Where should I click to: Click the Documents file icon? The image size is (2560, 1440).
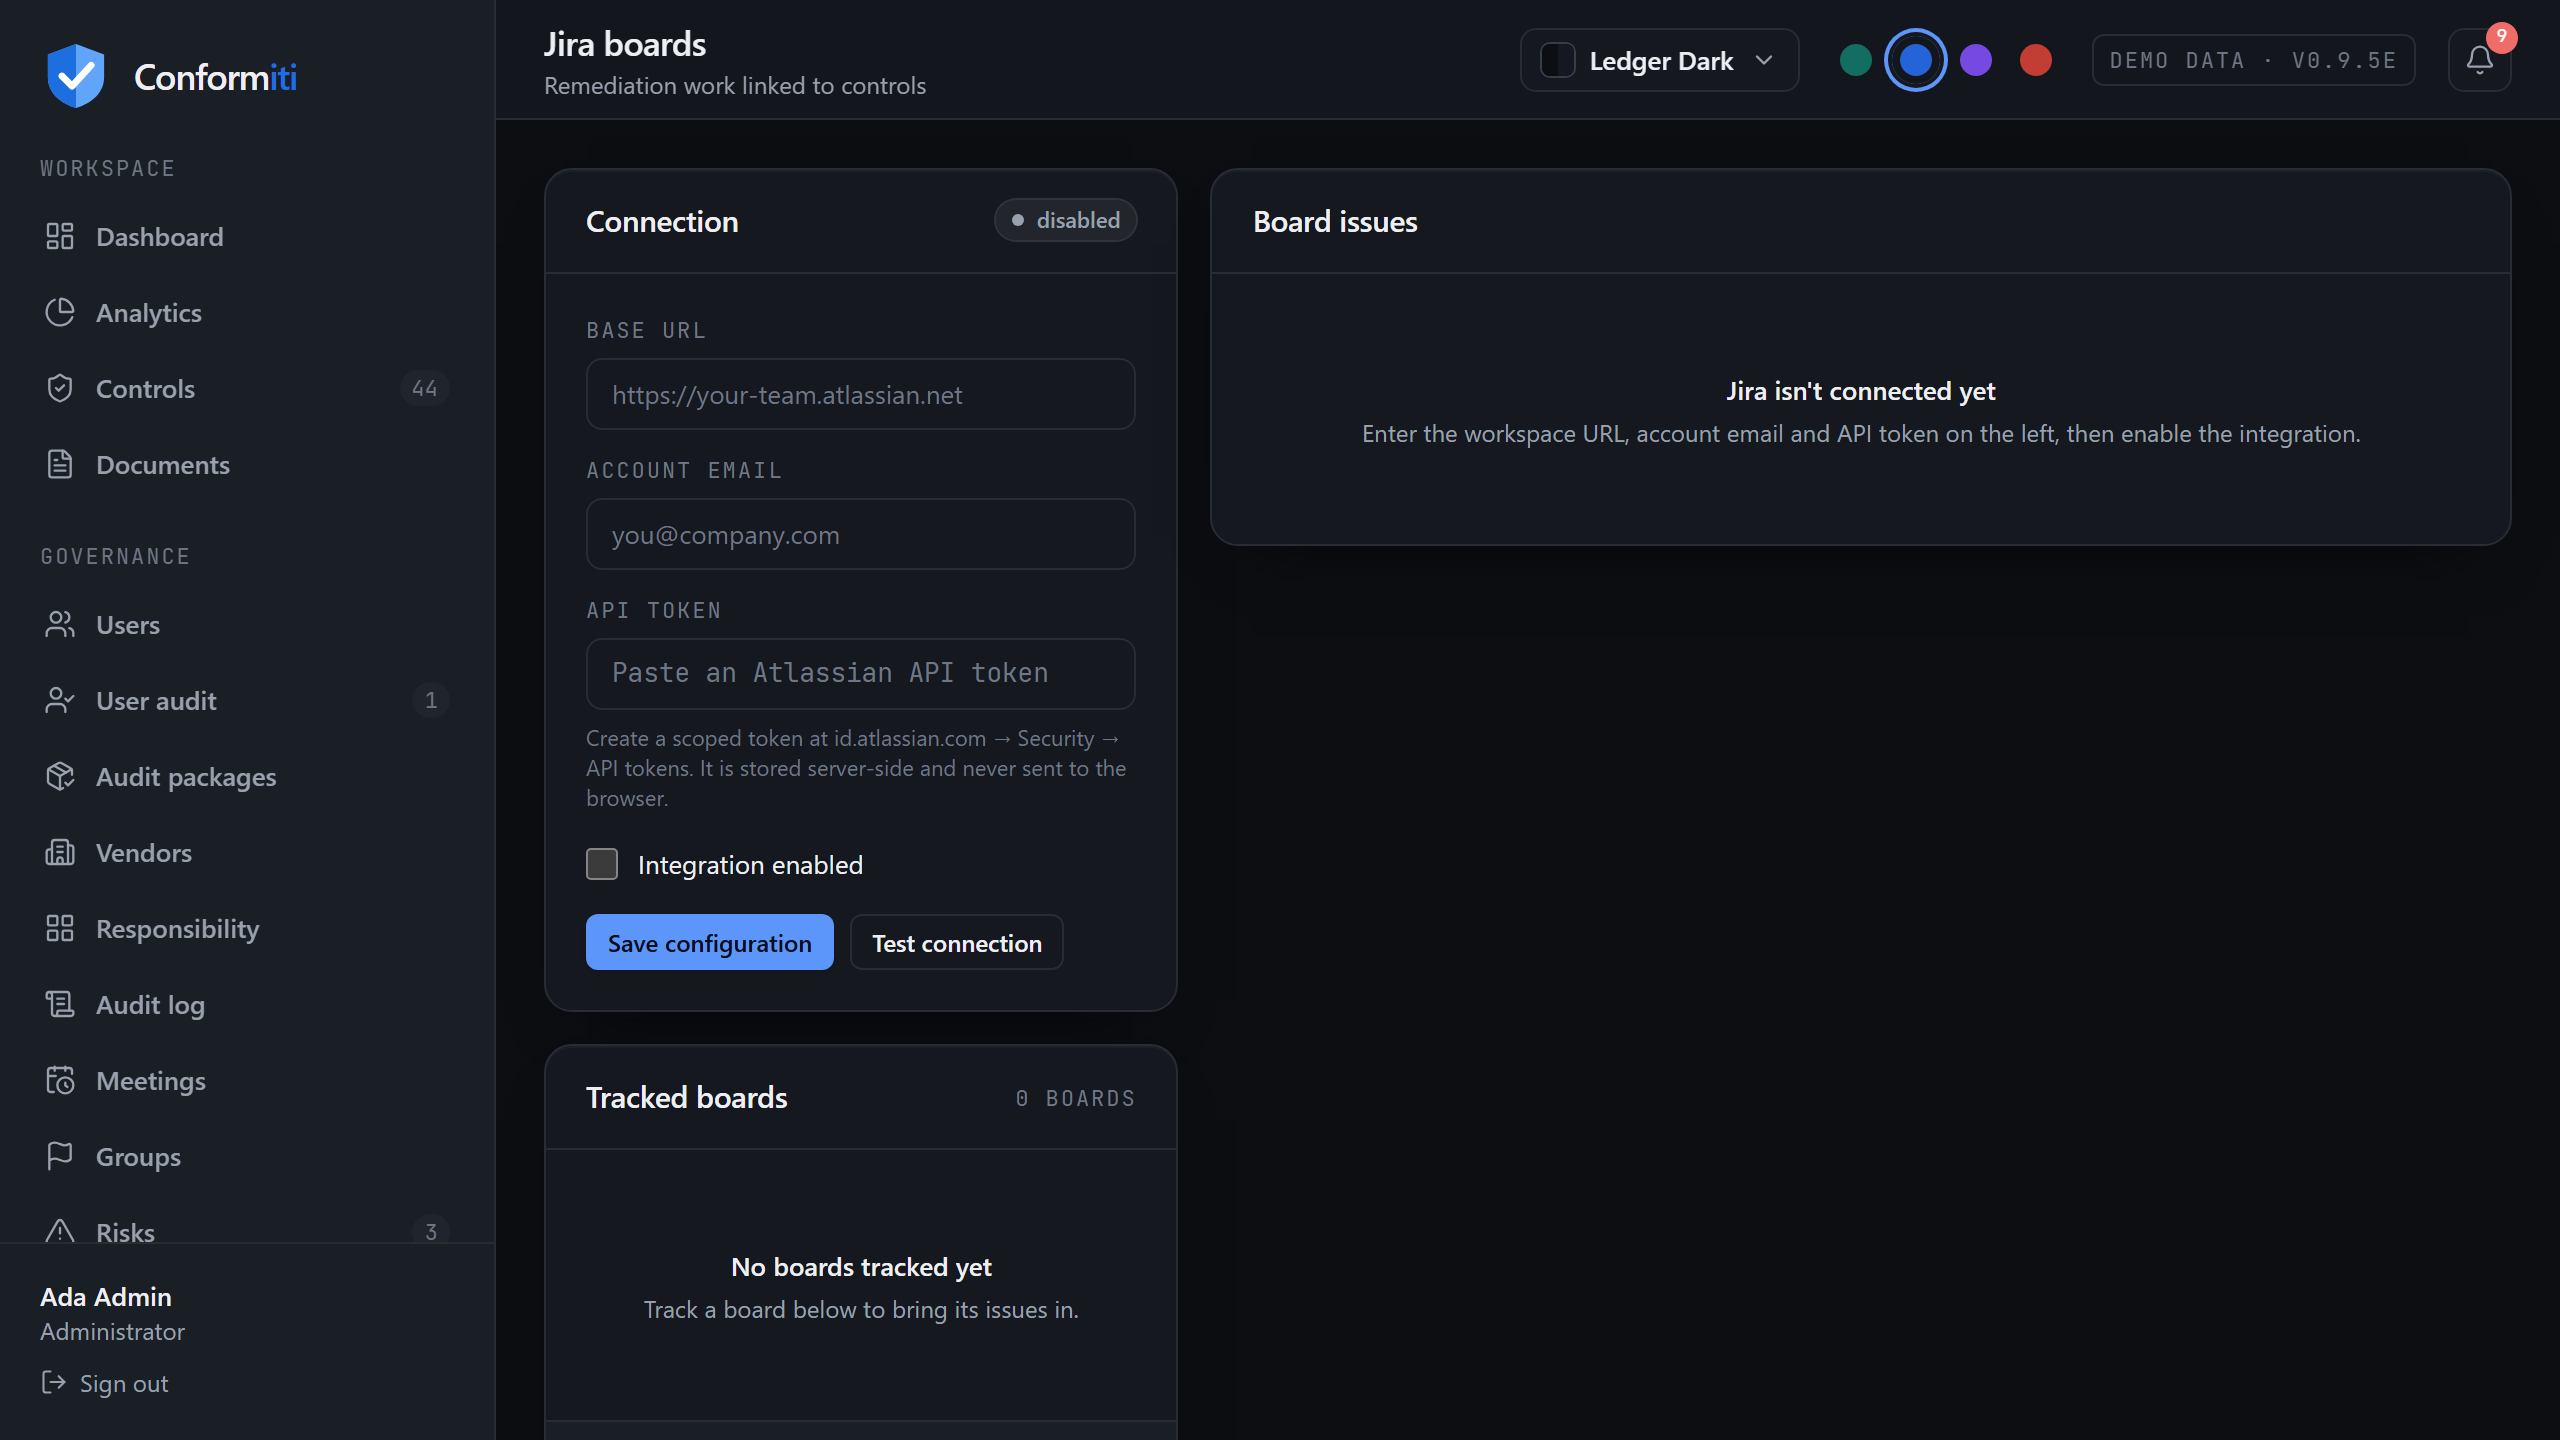[60, 464]
